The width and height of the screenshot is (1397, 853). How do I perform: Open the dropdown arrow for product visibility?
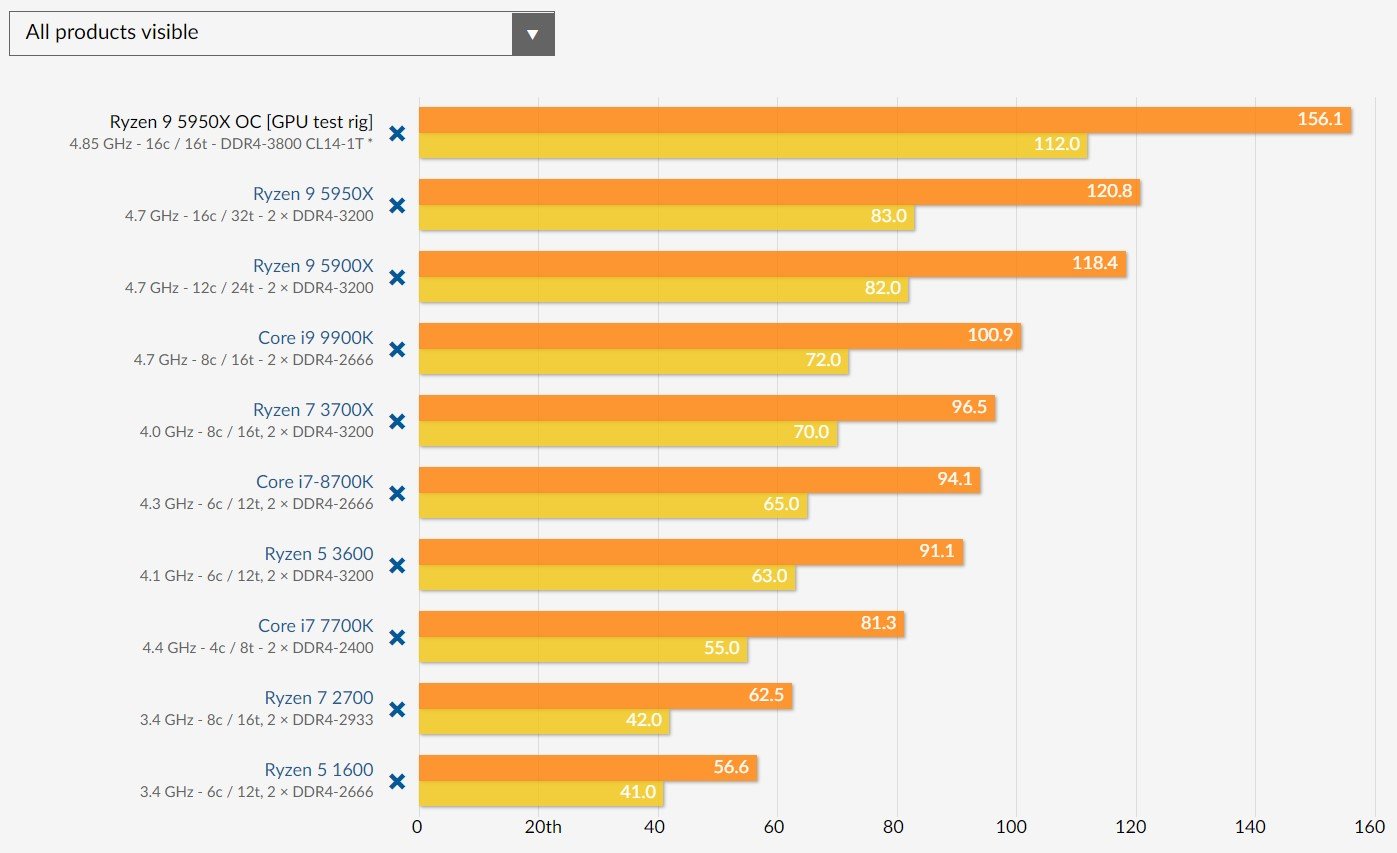click(x=533, y=33)
